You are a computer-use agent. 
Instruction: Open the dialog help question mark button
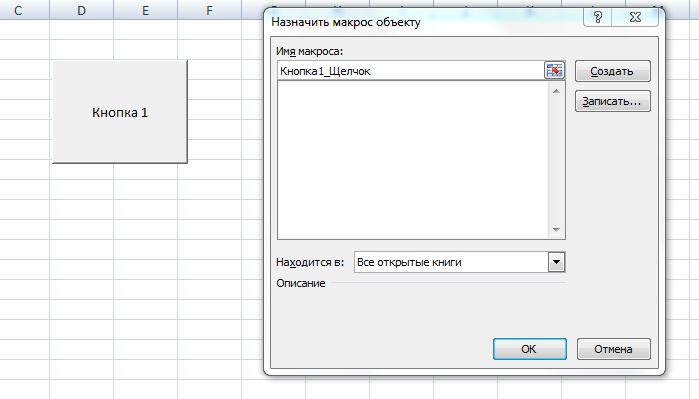point(597,17)
